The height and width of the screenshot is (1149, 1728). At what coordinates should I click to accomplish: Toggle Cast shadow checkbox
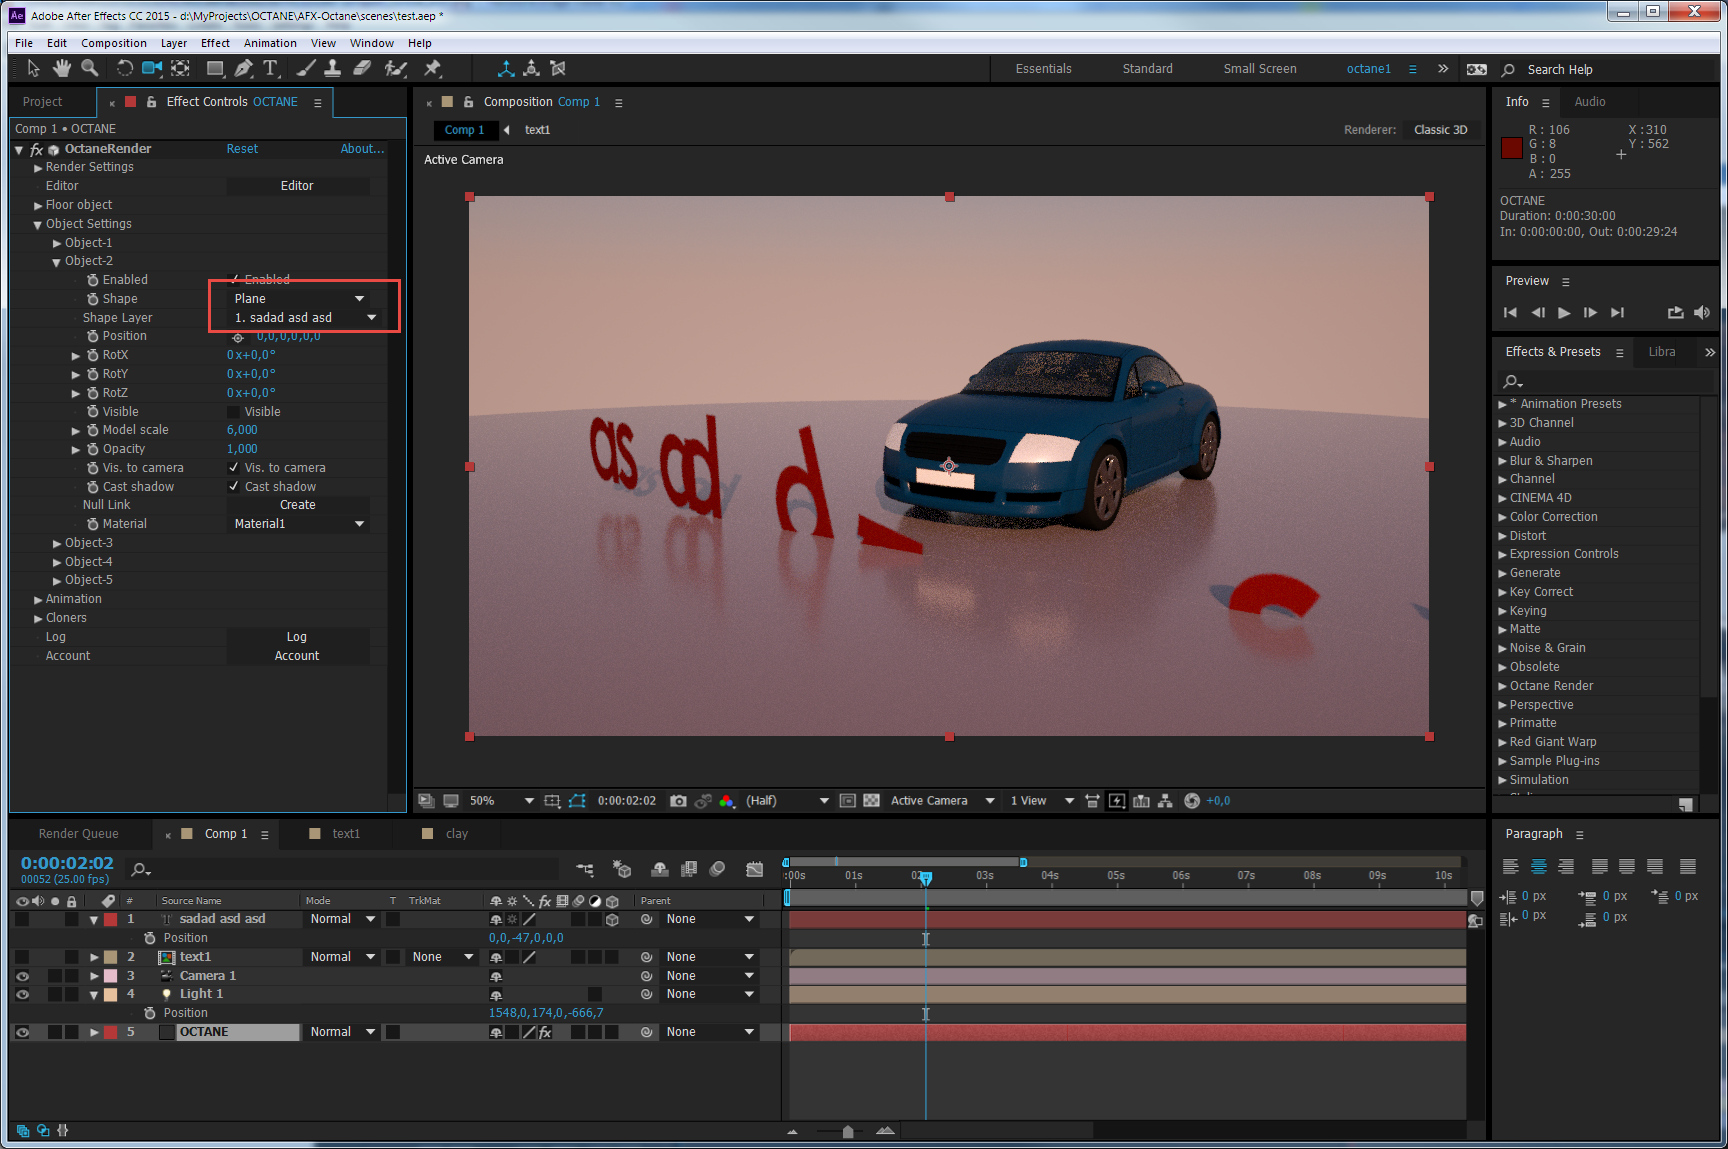tap(233, 487)
